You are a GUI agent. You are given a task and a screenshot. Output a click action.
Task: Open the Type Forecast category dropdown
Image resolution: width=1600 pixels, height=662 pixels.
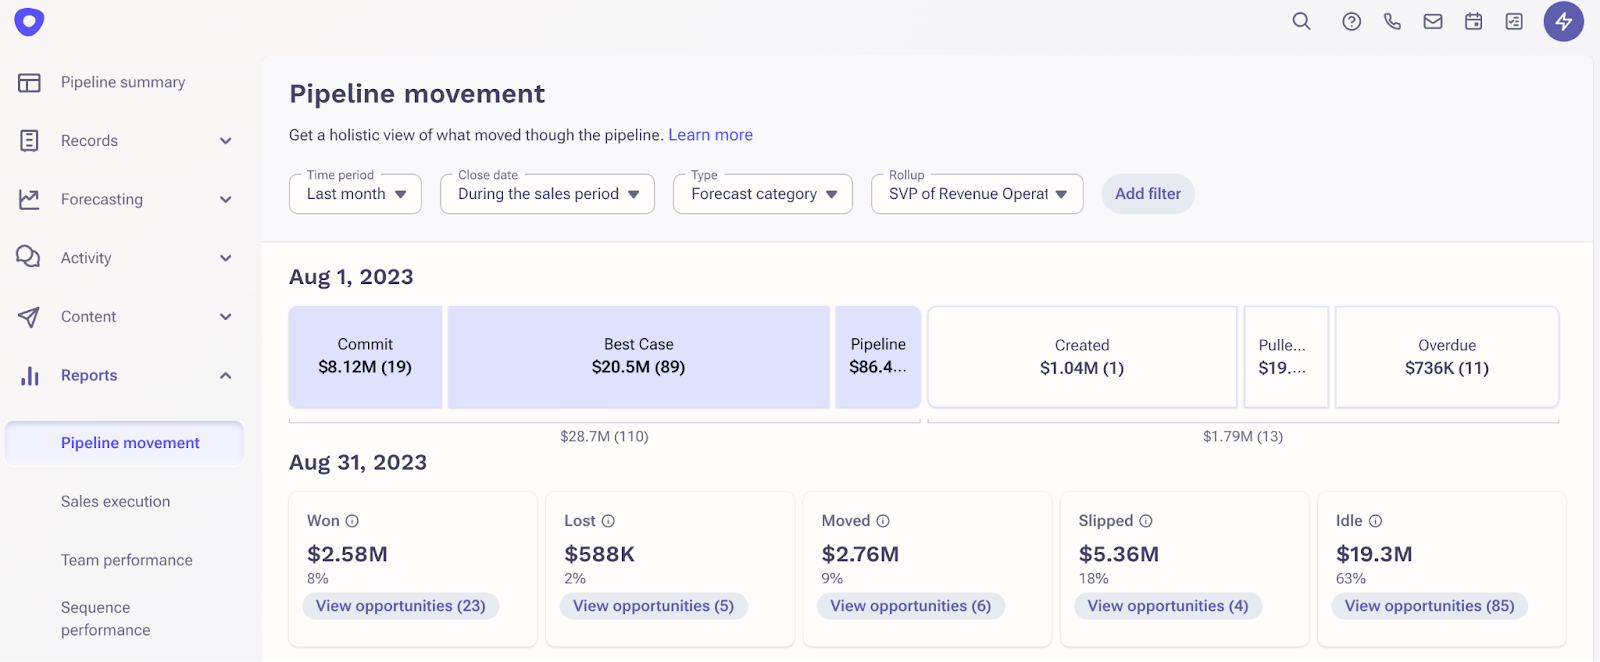pyautogui.click(x=762, y=194)
